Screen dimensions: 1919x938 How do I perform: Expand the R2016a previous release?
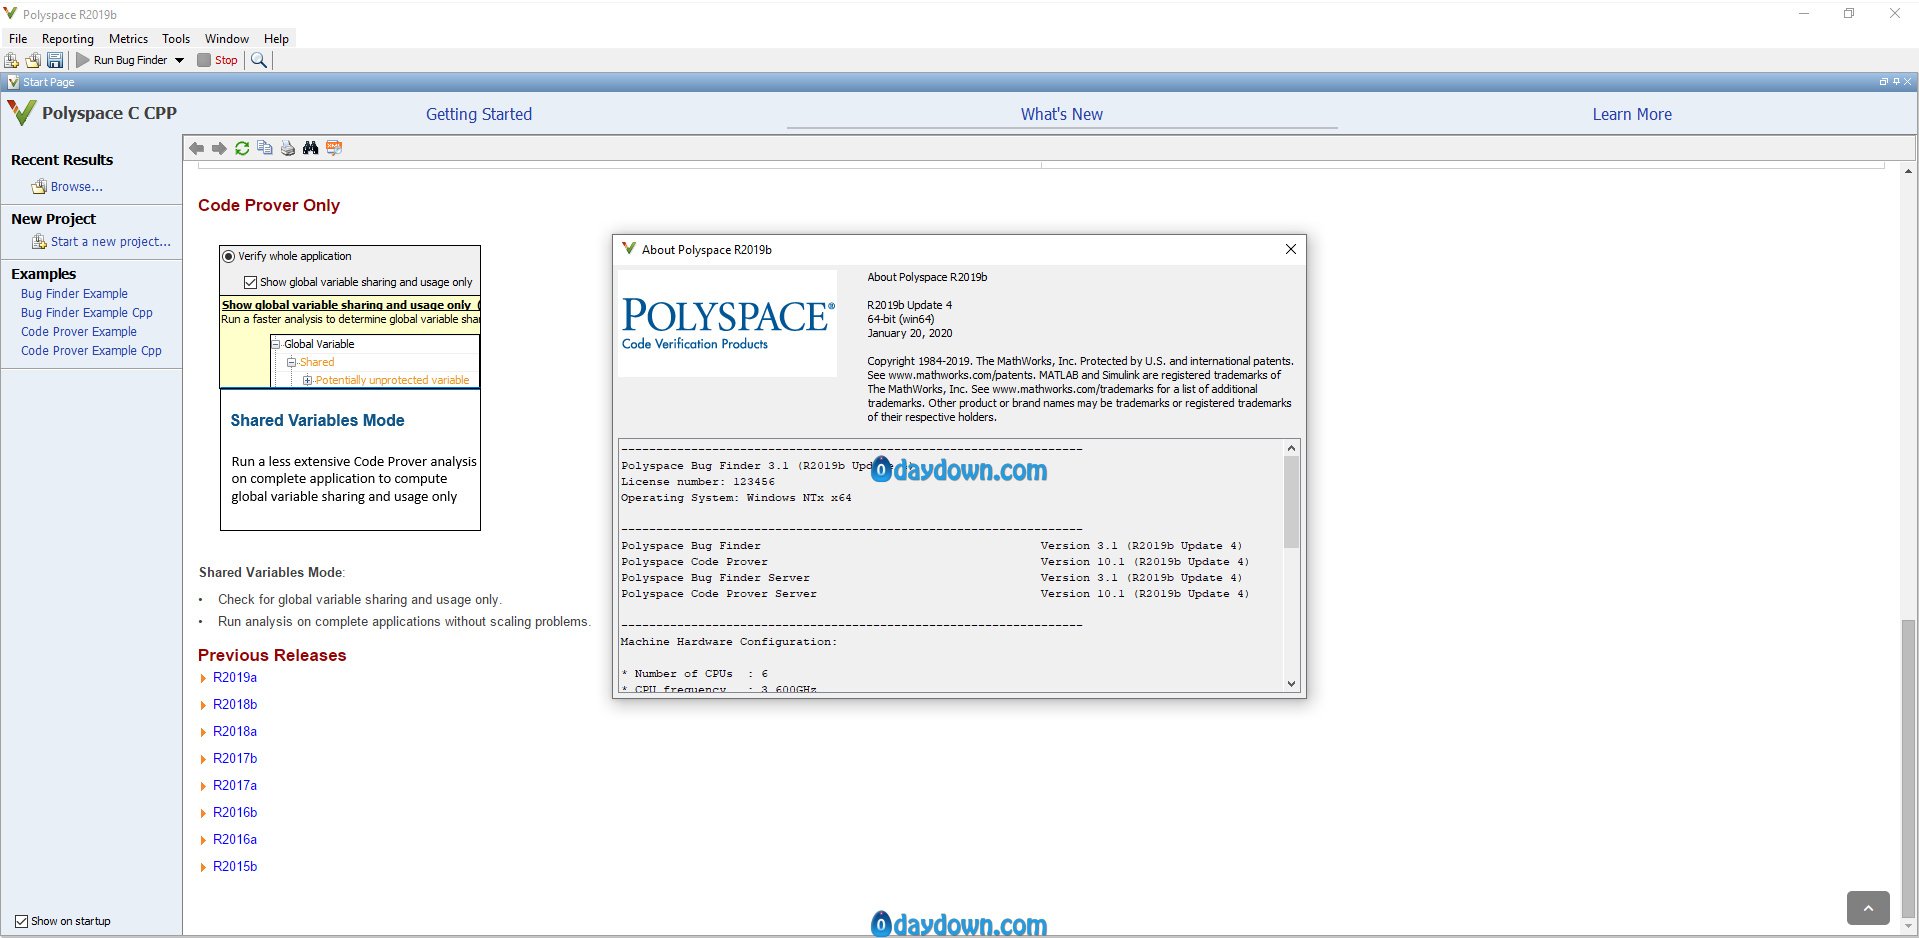203,840
